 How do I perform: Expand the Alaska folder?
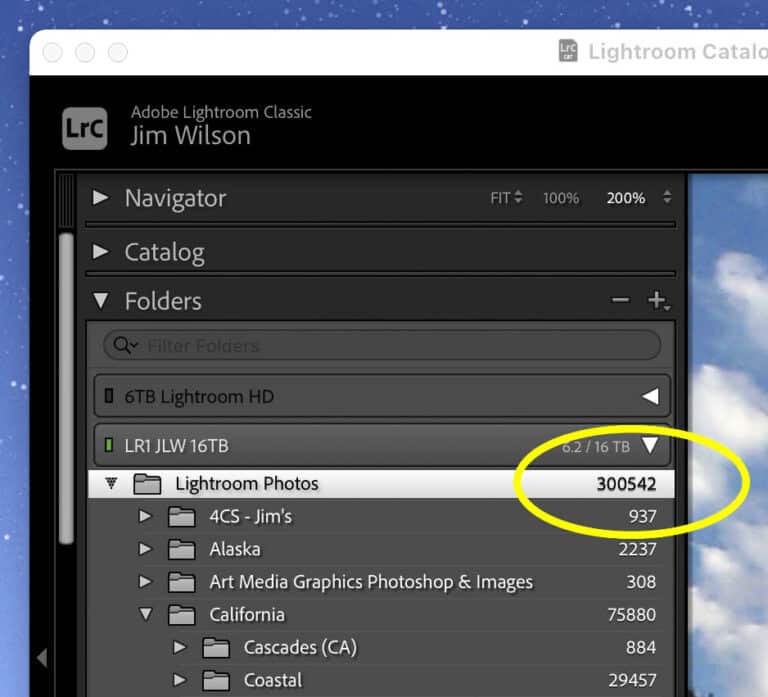(145, 549)
